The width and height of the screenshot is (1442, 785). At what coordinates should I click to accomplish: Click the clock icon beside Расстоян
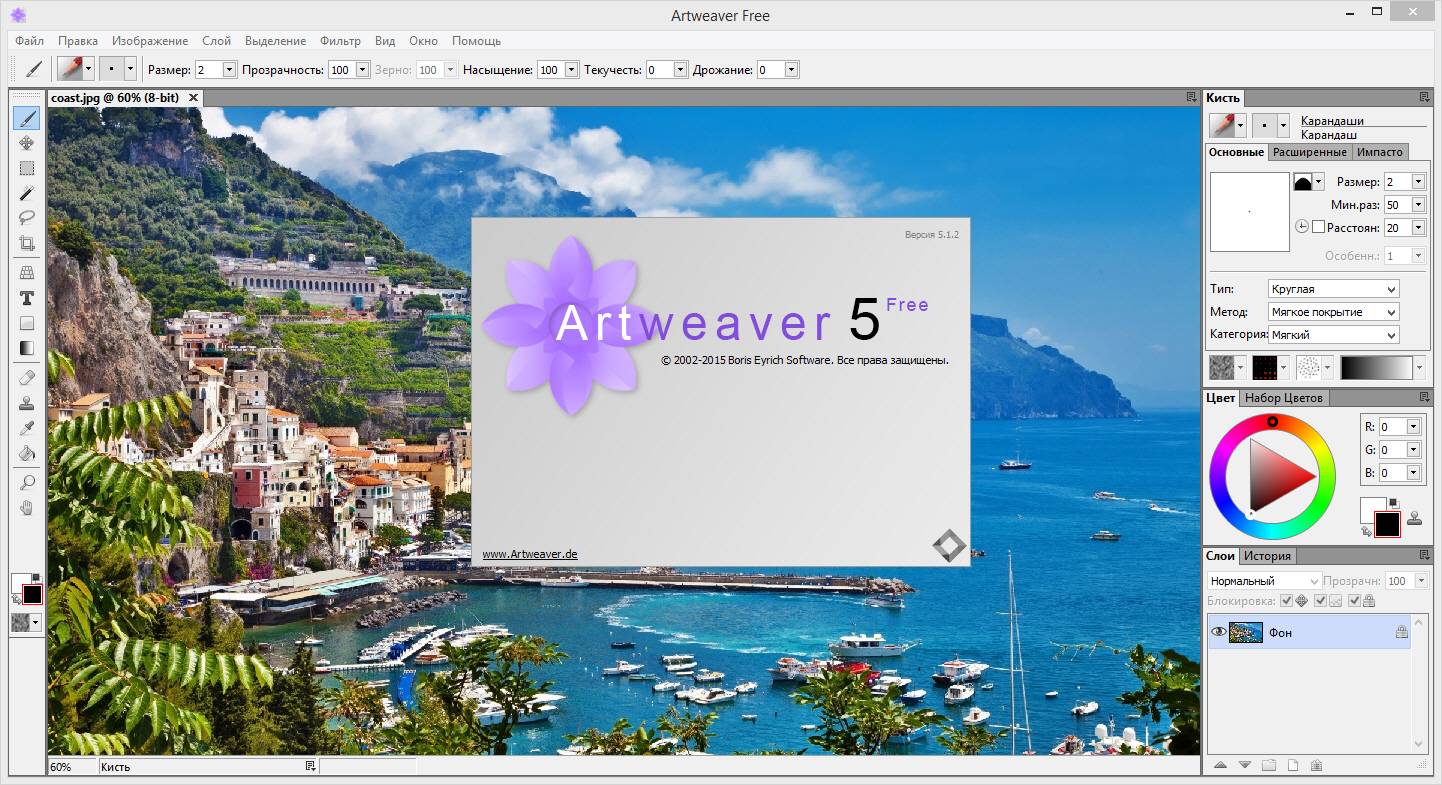point(1301,227)
